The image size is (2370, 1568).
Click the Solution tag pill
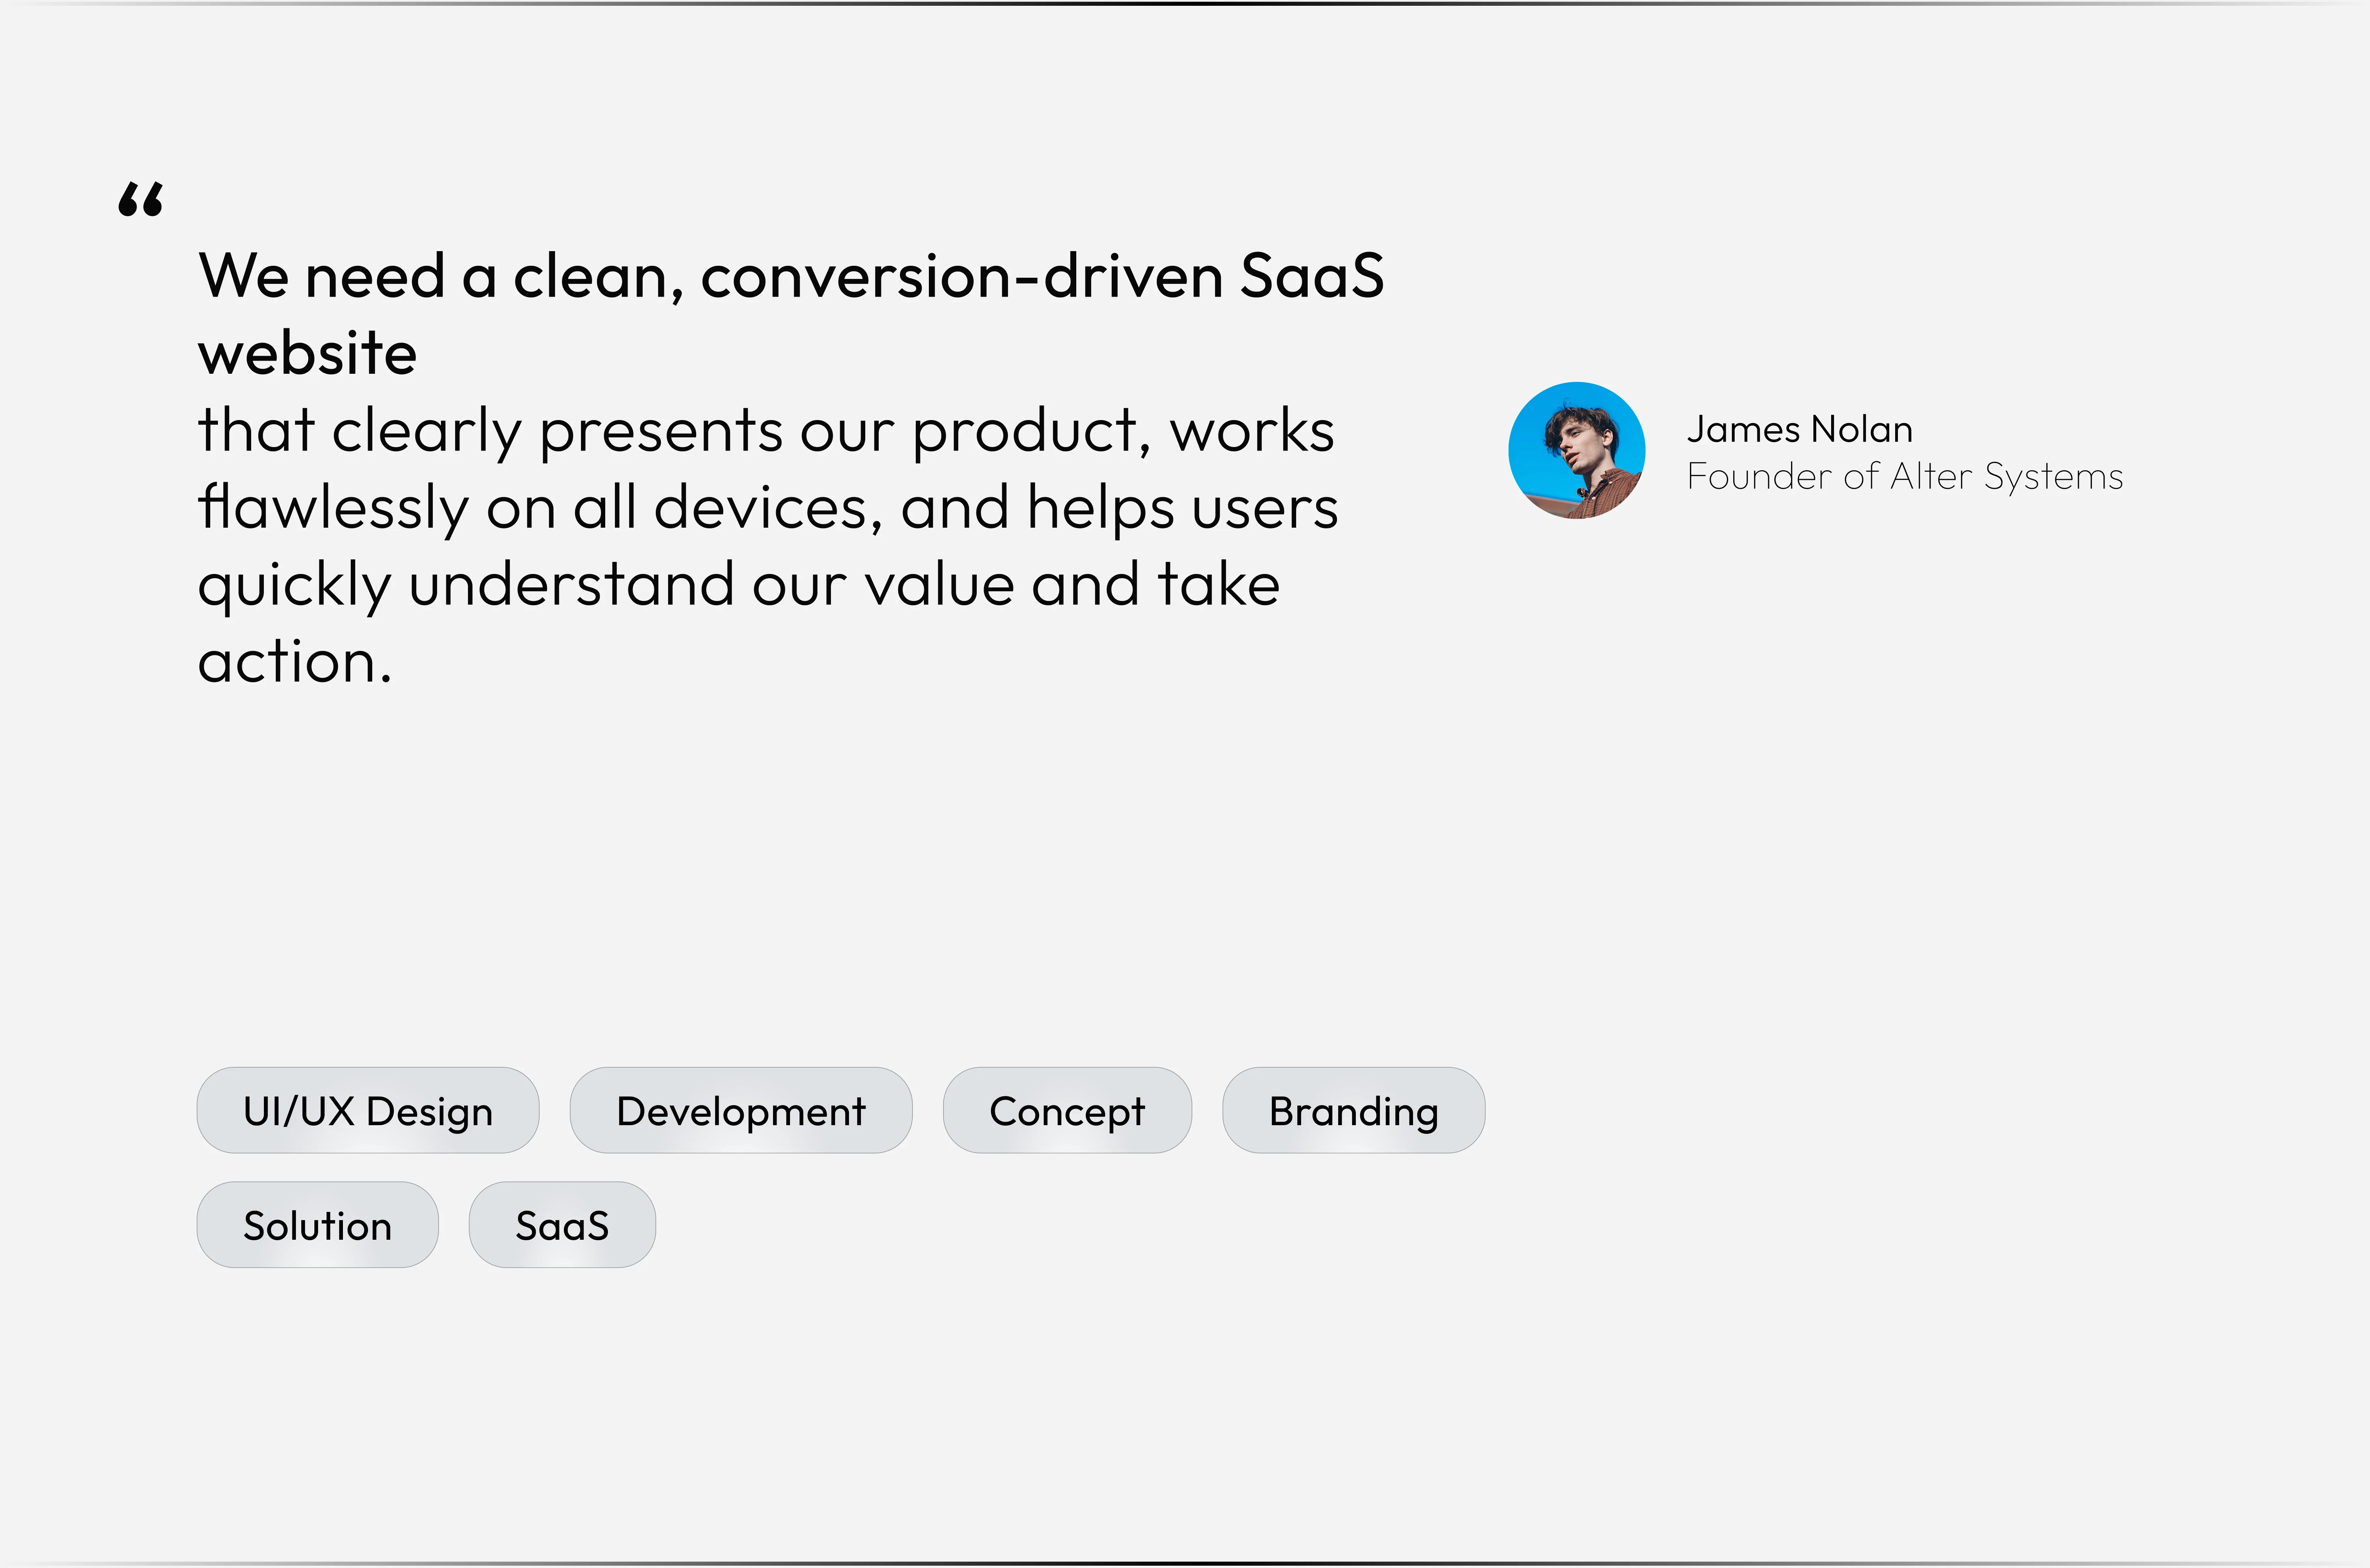point(317,1225)
